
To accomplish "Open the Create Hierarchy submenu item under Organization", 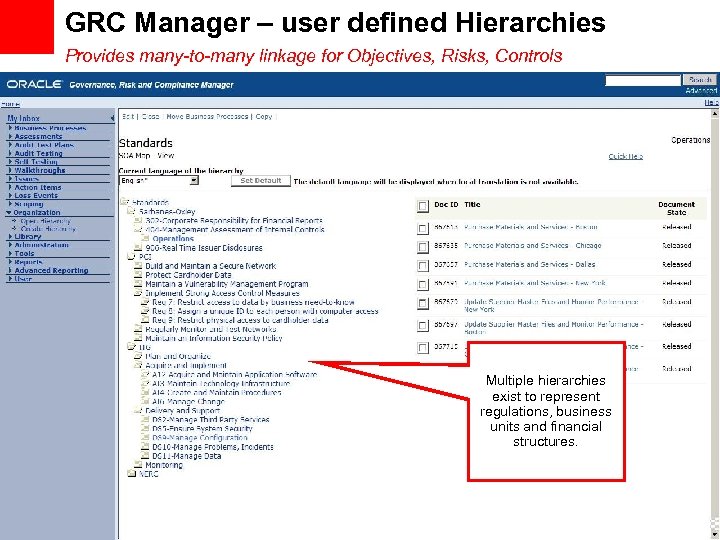I will [x=48, y=229].
